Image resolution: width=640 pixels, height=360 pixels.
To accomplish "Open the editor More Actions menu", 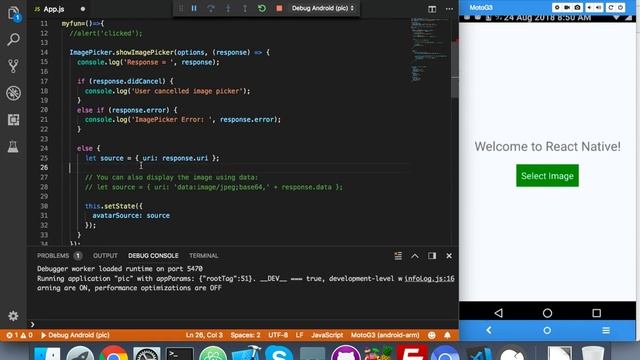I will coord(449,9).
